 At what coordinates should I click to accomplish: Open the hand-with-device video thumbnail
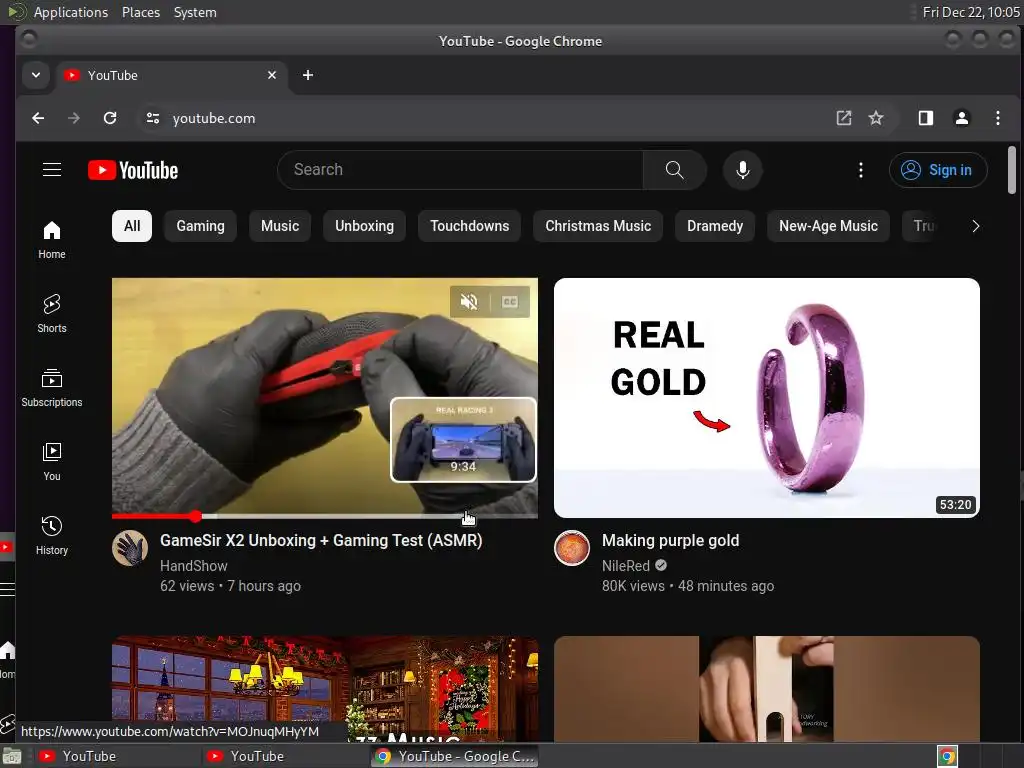click(767, 689)
